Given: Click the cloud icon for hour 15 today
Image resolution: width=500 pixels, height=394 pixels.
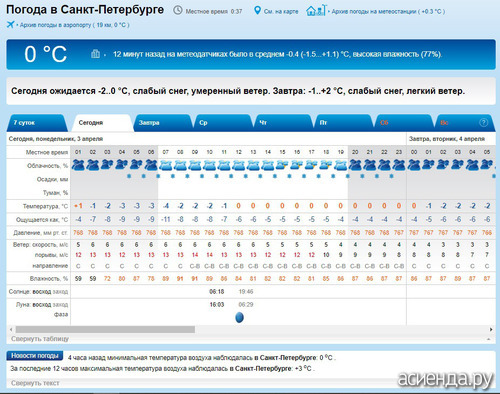Looking at the screenshot, I should click(282, 165).
